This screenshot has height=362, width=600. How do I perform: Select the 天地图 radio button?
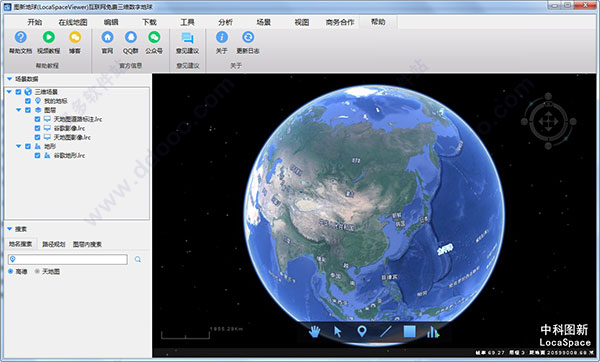click(37, 271)
